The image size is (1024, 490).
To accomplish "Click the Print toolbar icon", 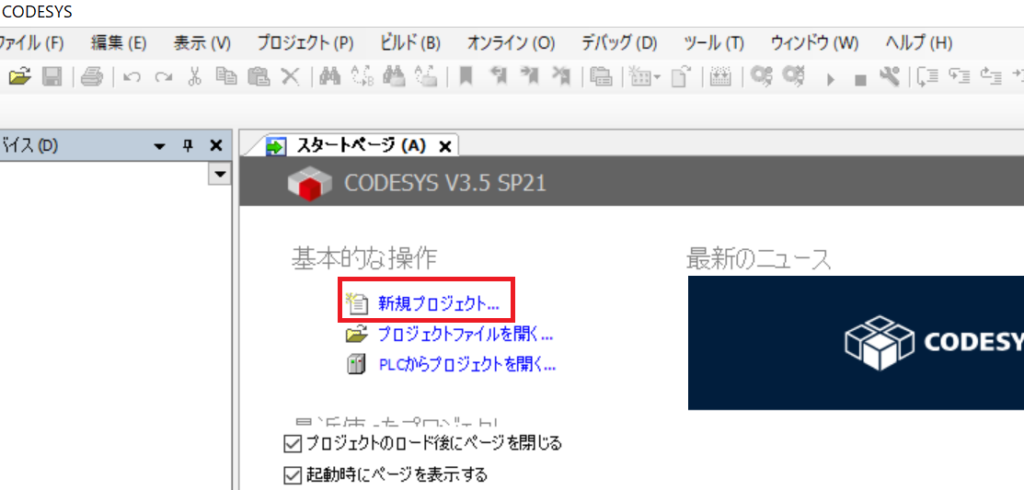I will tap(92, 76).
